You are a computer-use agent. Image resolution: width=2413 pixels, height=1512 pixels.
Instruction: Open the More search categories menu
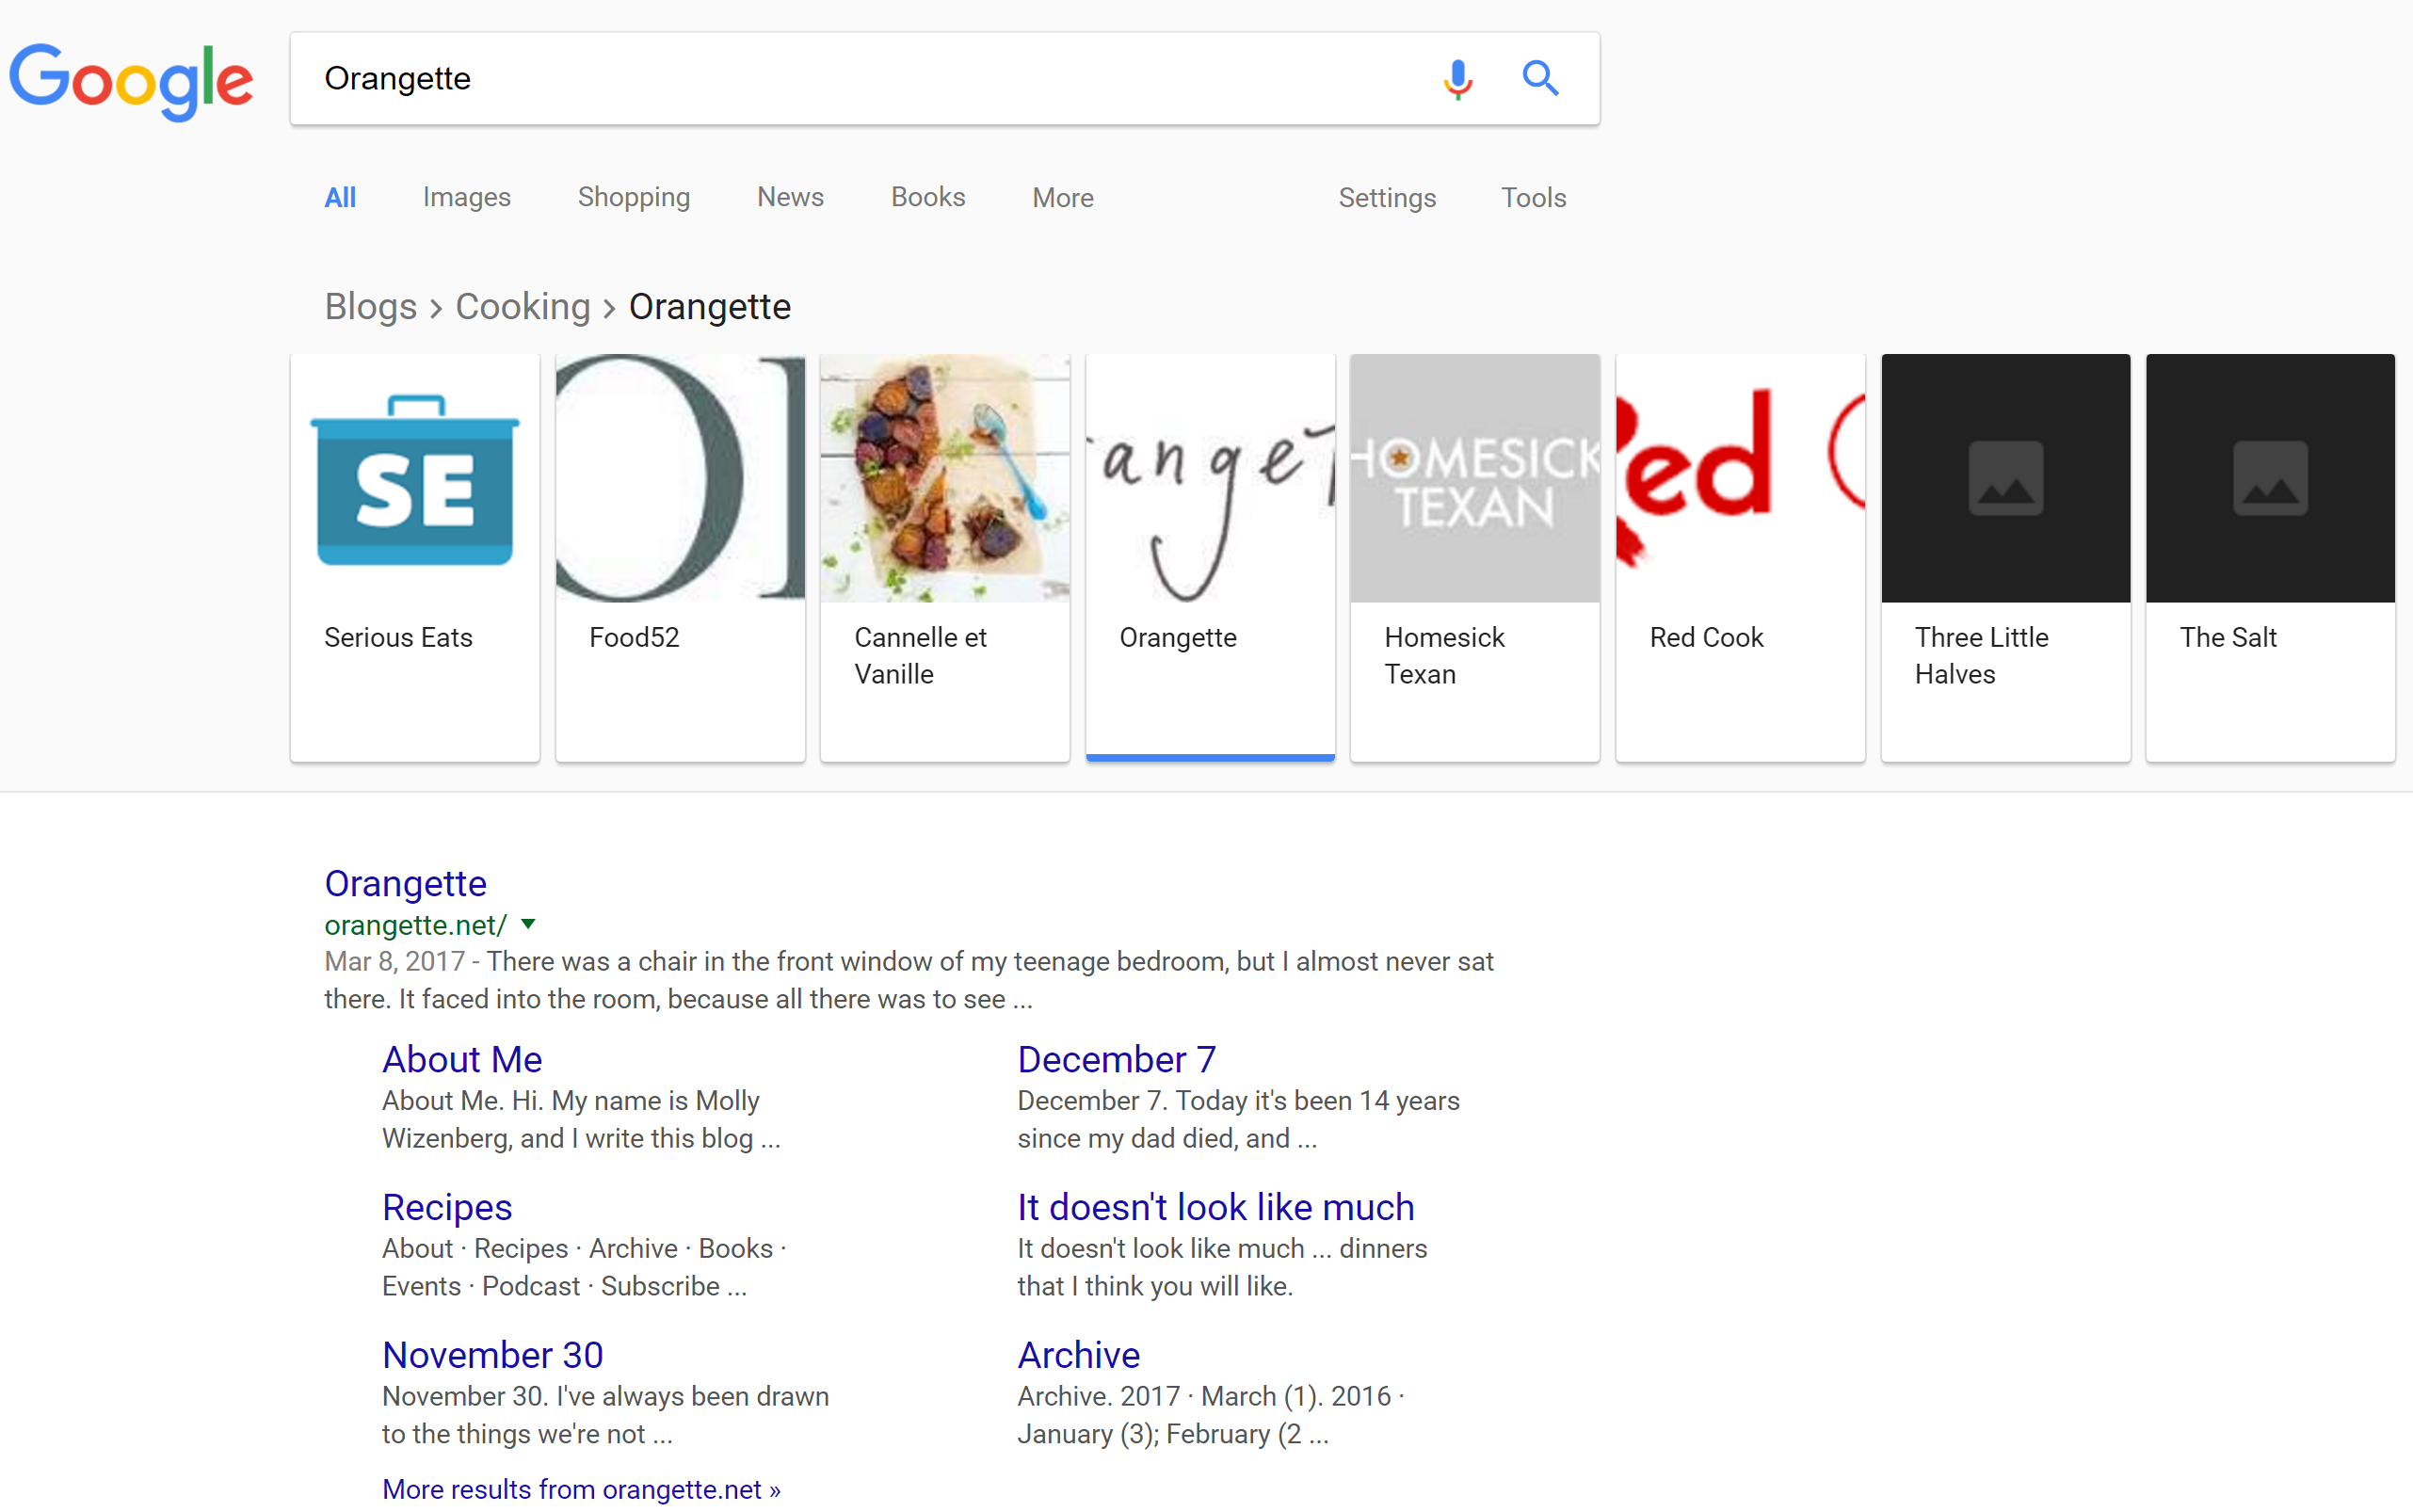[x=1062, y=198]
